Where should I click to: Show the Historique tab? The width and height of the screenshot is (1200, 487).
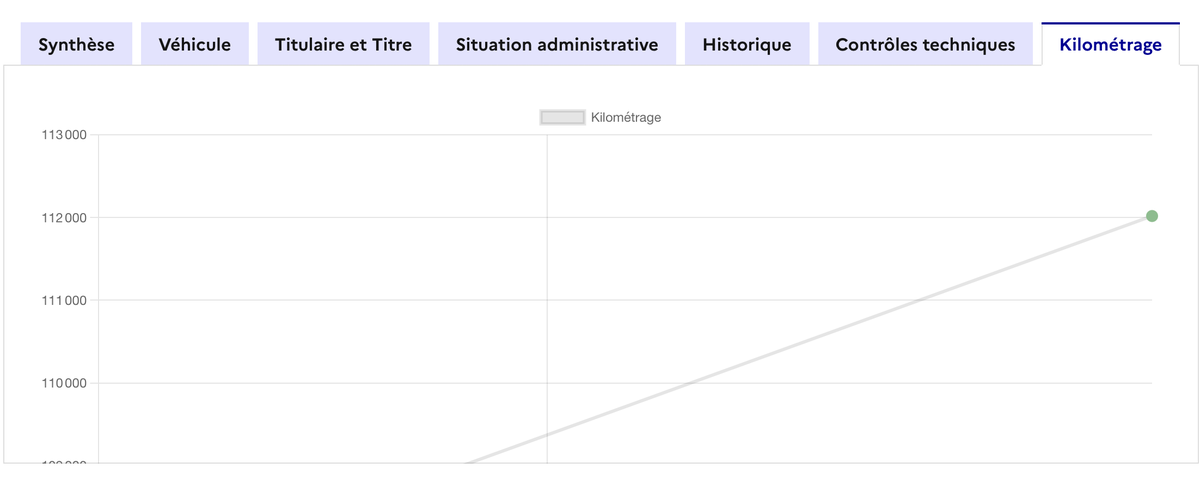(x=746, y=44)
